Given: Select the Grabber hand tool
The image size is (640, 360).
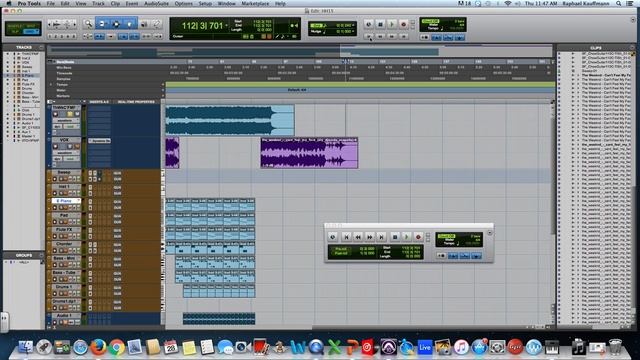Looking at the screenshot, I should click(130, 24).
